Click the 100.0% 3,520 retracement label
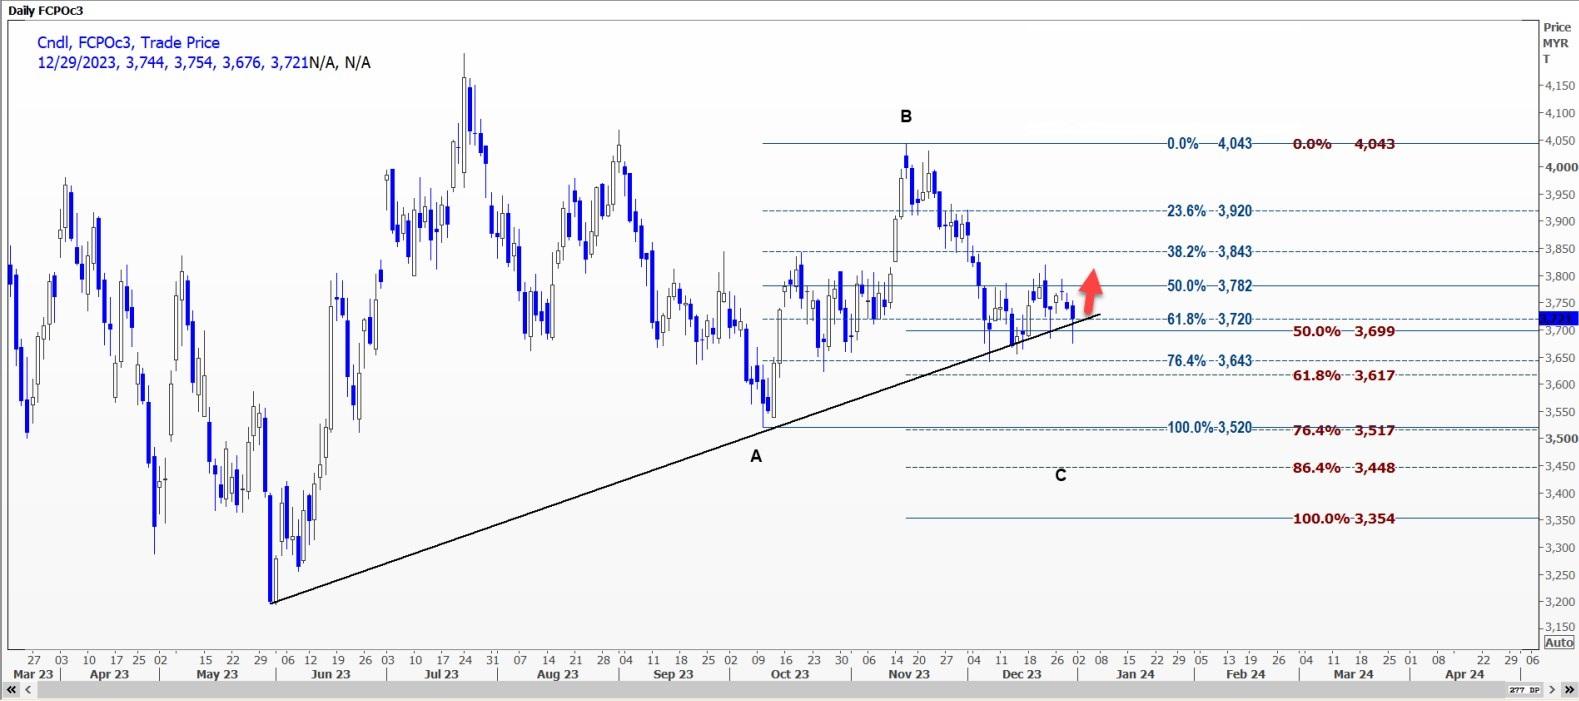Screen dimensions: 1579x701 pyautogui.click(x=1209, y=428)
